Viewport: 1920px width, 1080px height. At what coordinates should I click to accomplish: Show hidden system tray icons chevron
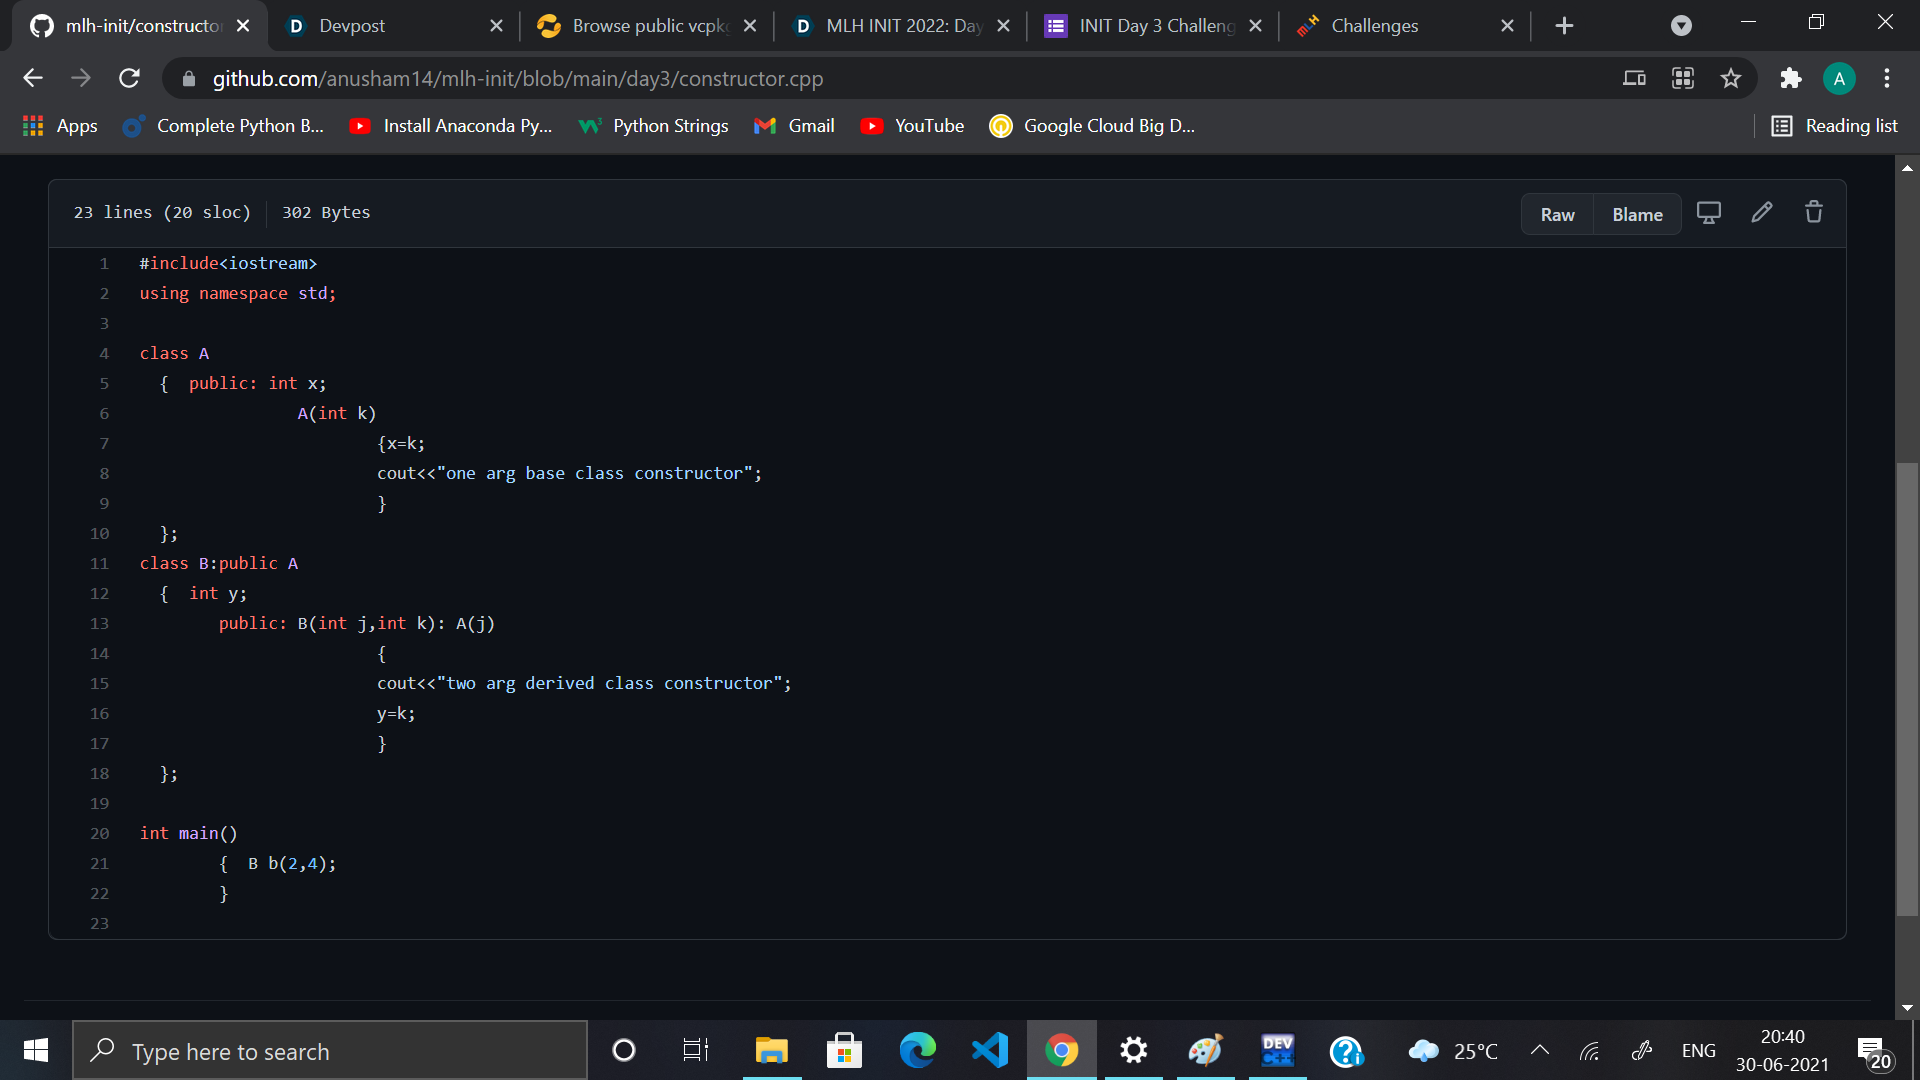tap(1540, 1050)
